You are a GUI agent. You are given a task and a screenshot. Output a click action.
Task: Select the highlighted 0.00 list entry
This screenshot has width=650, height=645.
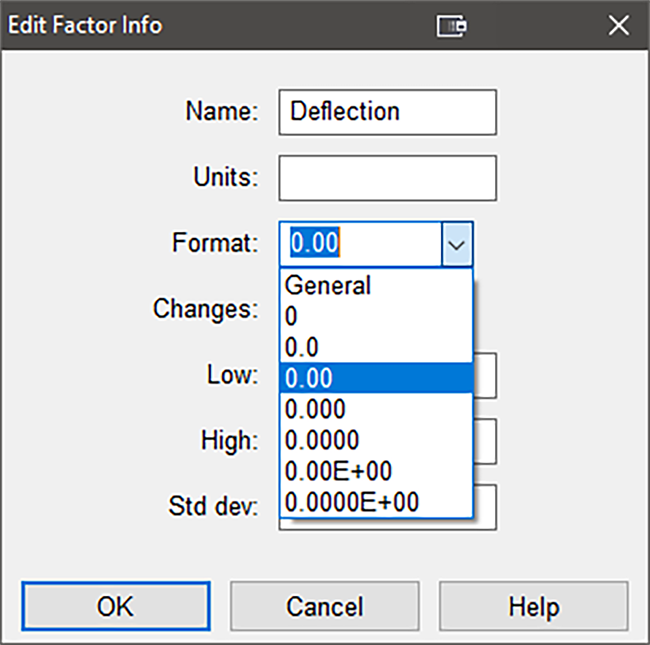[x=375, y=378]
